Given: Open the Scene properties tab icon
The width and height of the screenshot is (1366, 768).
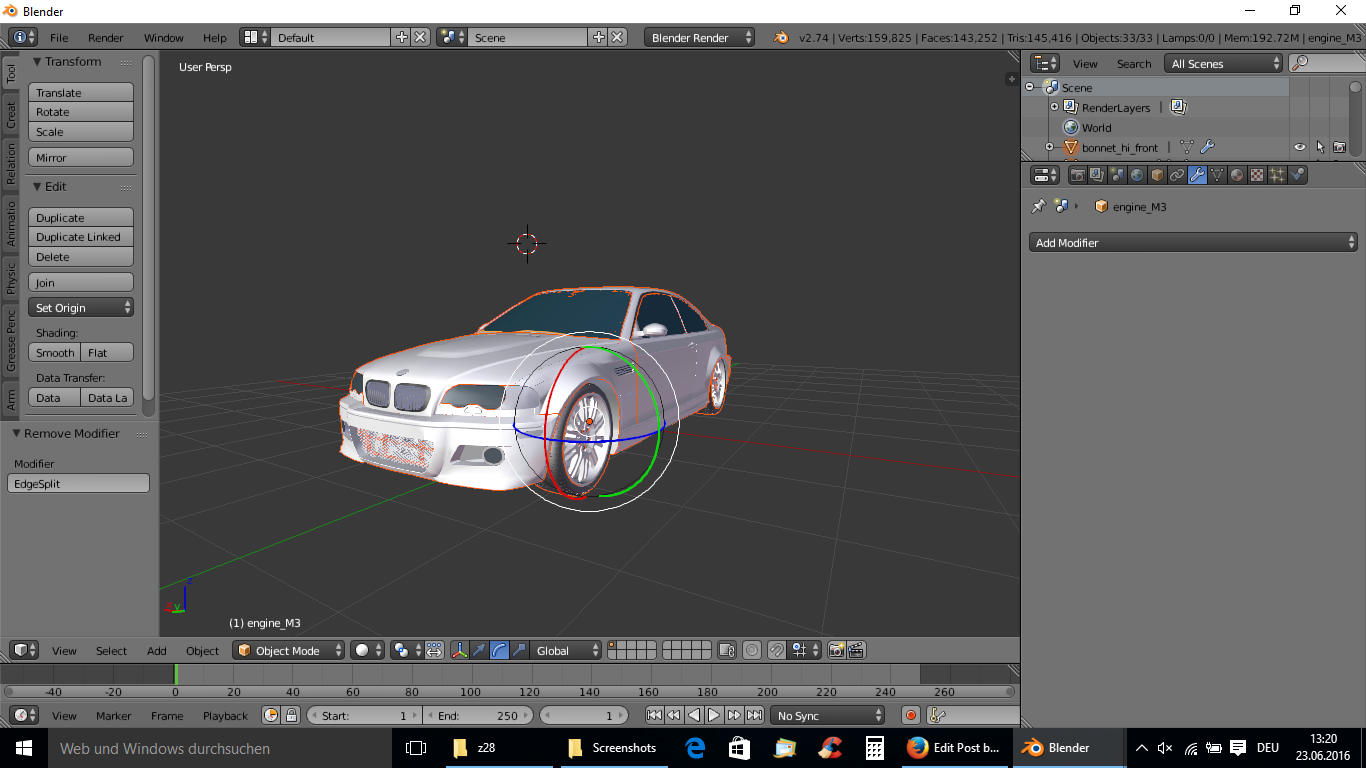Looking at the screenshot, I should click(x=1117, y=175).
